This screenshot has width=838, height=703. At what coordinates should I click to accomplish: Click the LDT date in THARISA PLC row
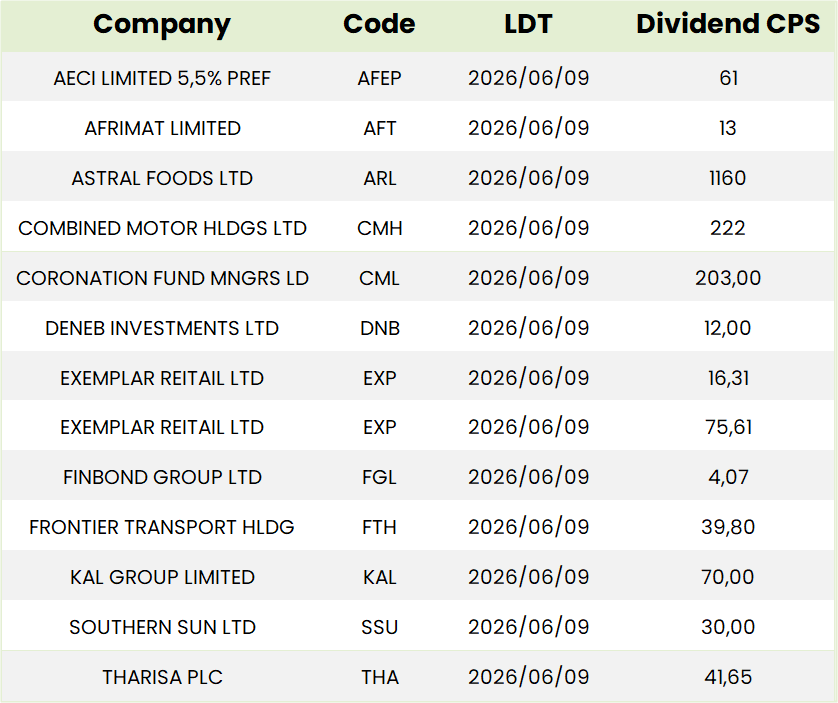pos(528,677)
